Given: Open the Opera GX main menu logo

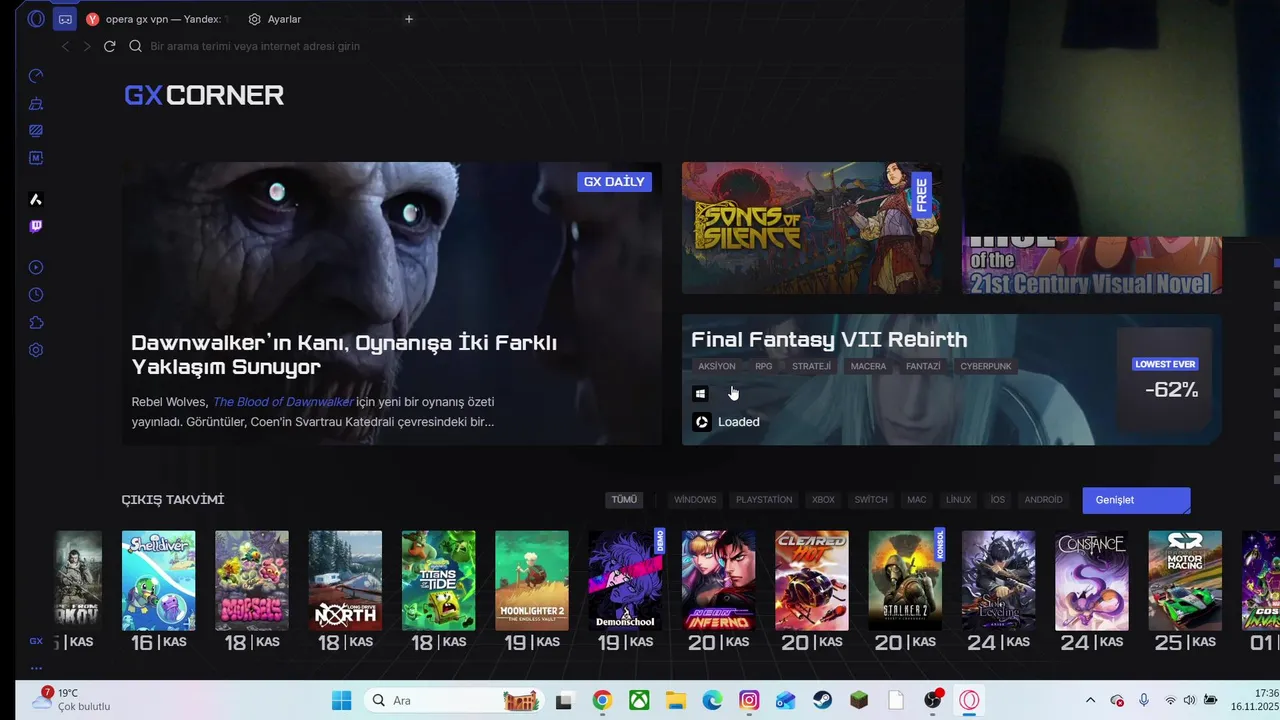Looking at the screenshot, I should click(36, 19).
